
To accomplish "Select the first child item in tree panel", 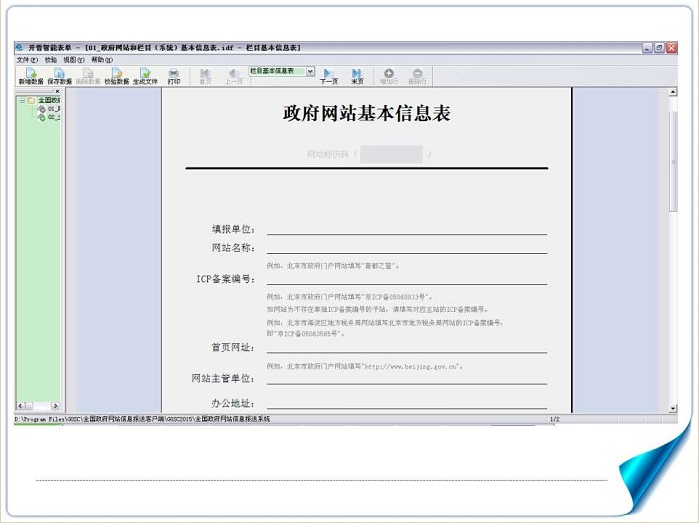I will 50,108.
